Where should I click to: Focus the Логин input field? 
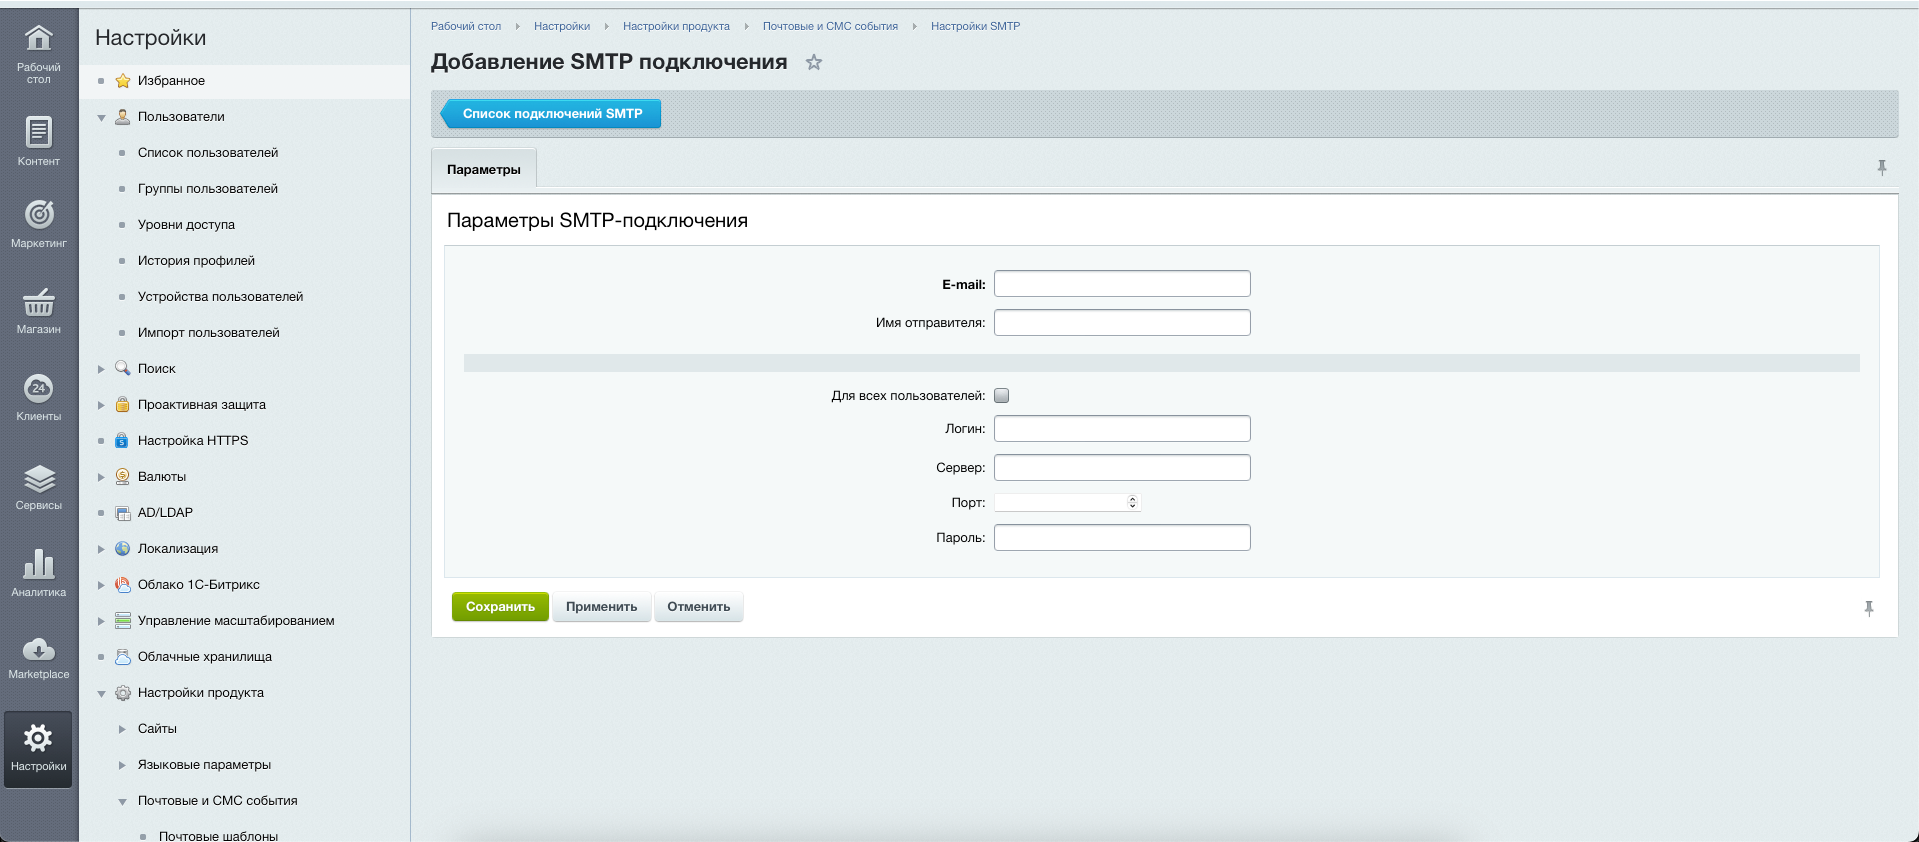tap(1122, 429)
